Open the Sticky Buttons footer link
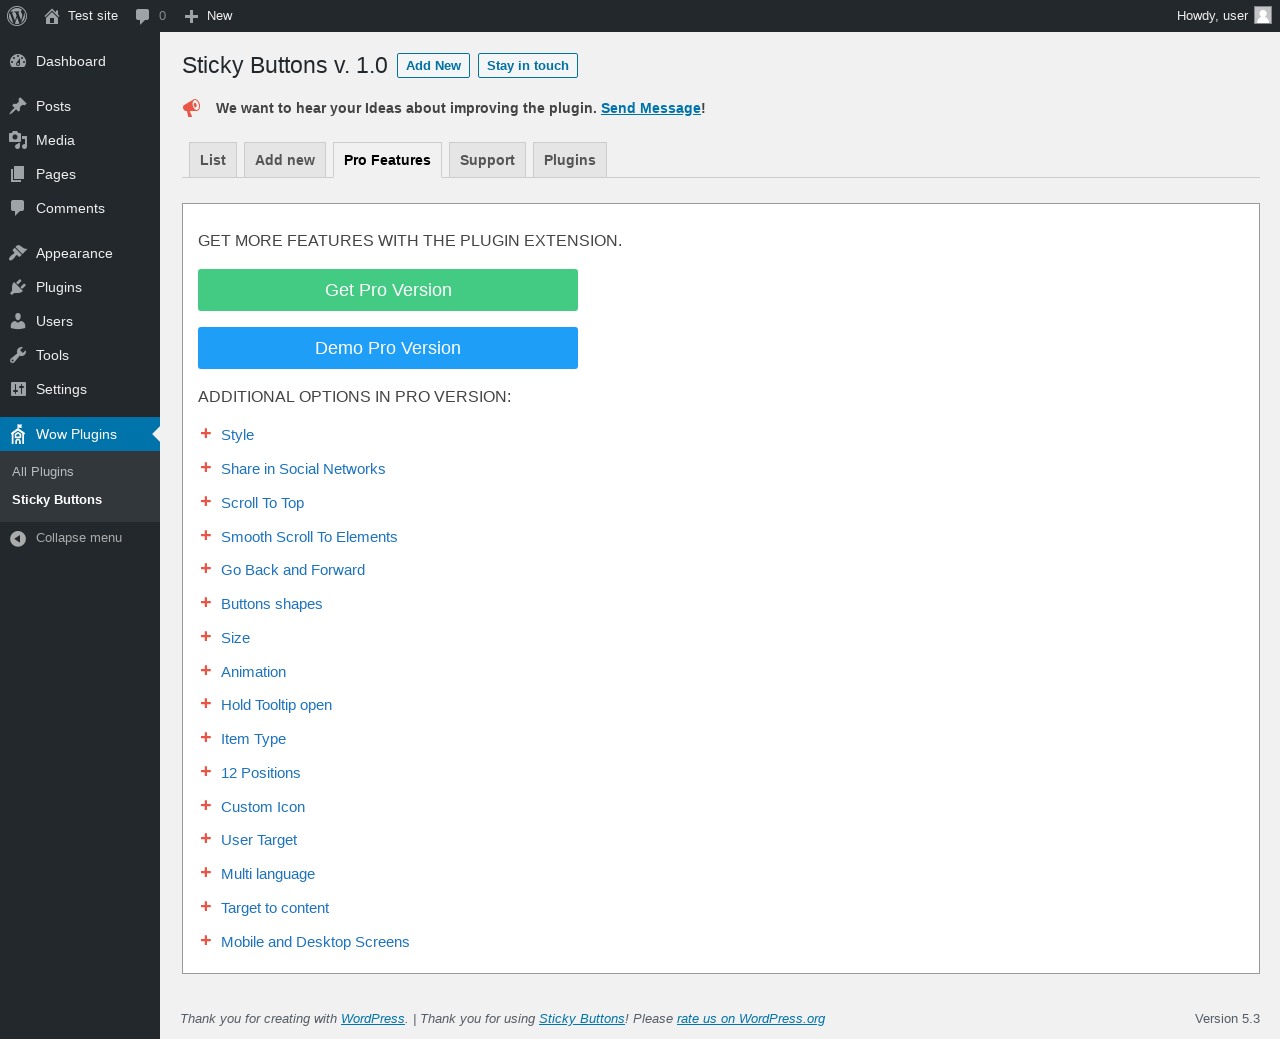Viewport: 1280px width, 1039px height. pos(582,1019)
